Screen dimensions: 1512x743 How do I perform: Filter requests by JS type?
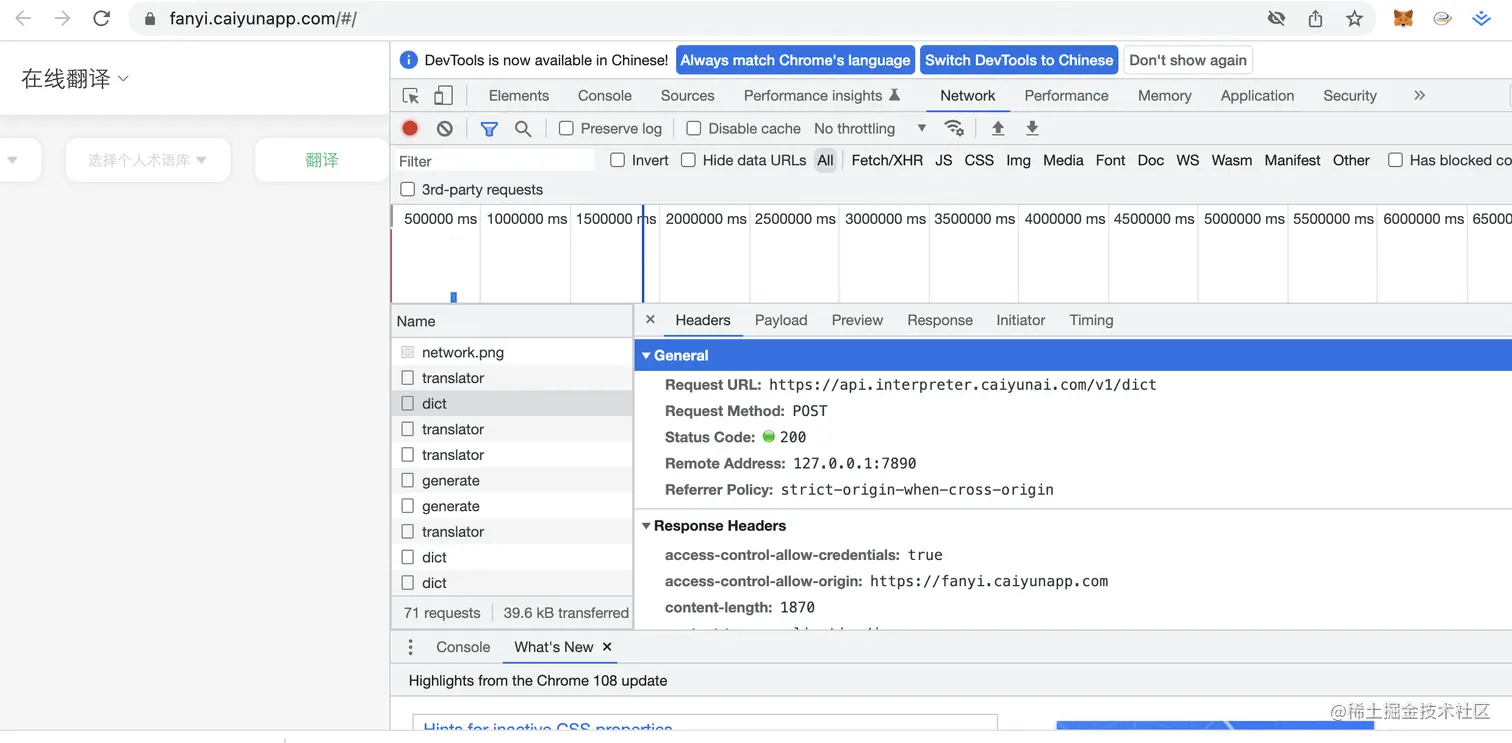[x=943, y=160]
